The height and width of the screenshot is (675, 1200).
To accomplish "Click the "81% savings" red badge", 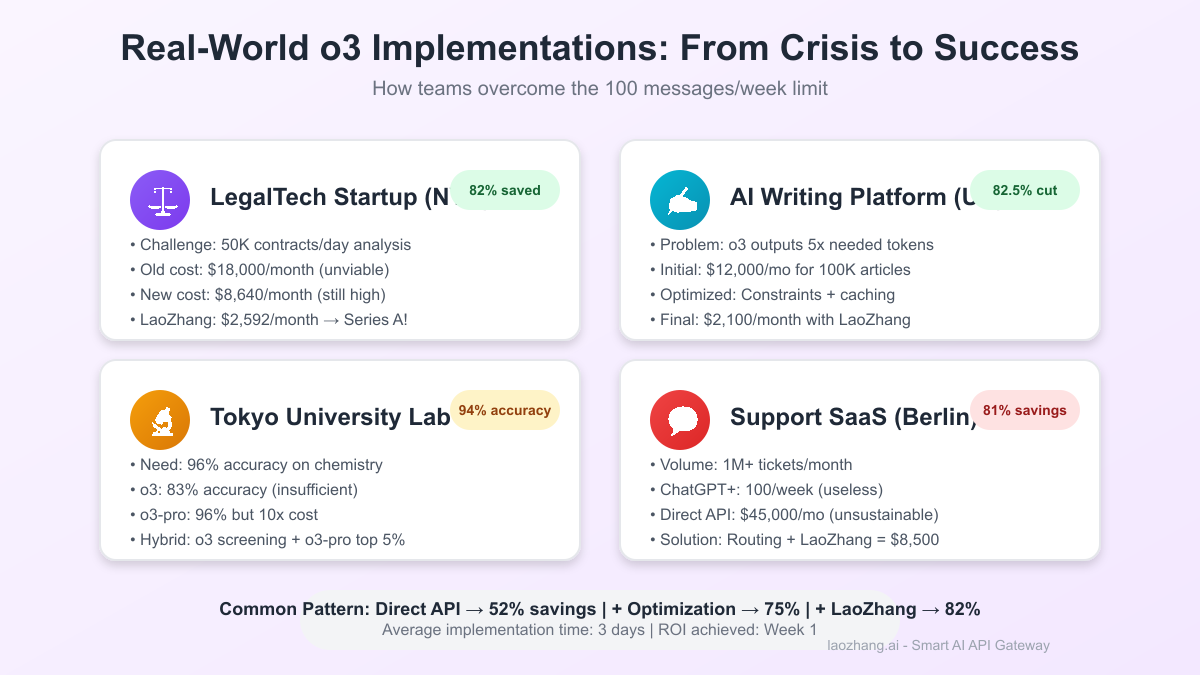I will (1025, 410).
